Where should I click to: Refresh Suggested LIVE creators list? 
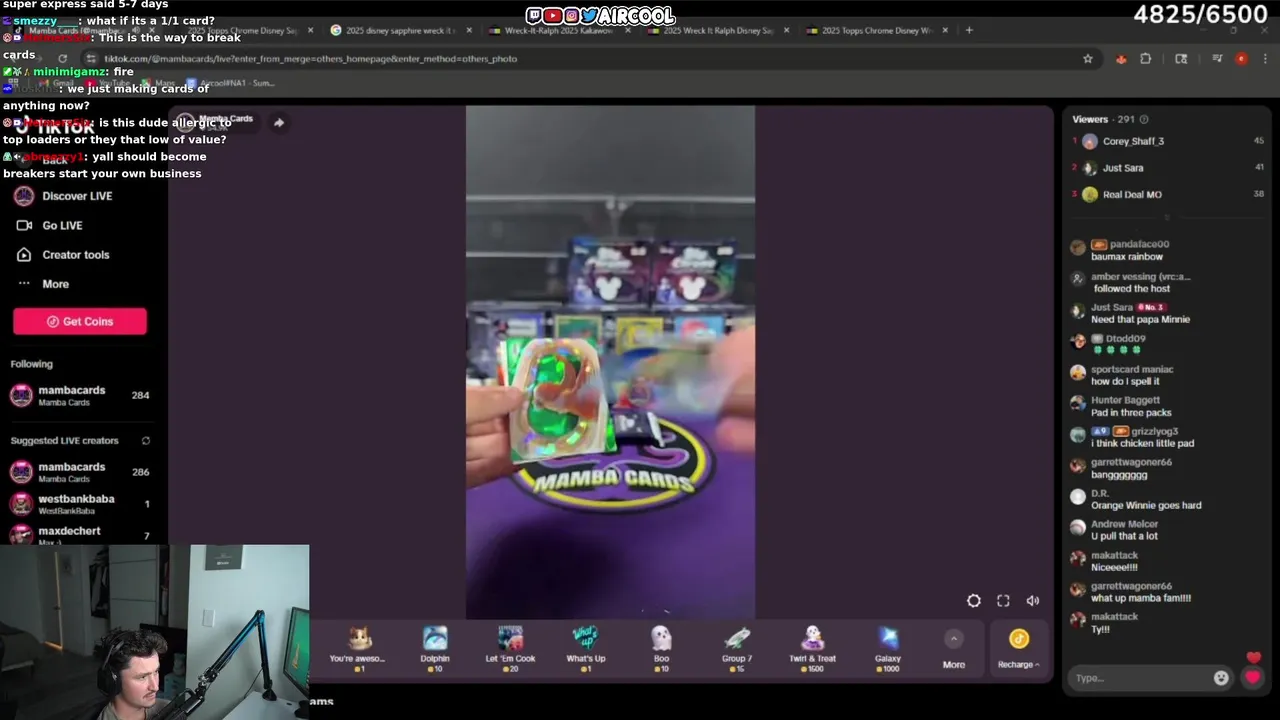click(x=146, y=441)
